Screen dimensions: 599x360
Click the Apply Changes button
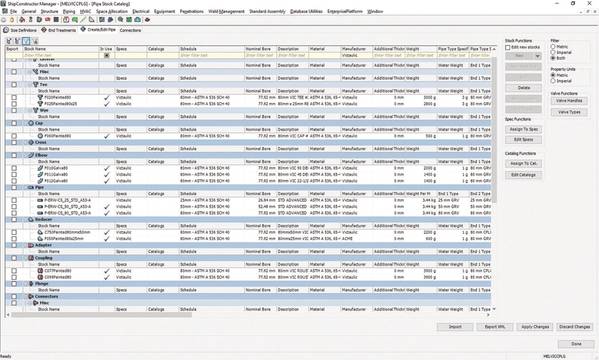(535, 327)
